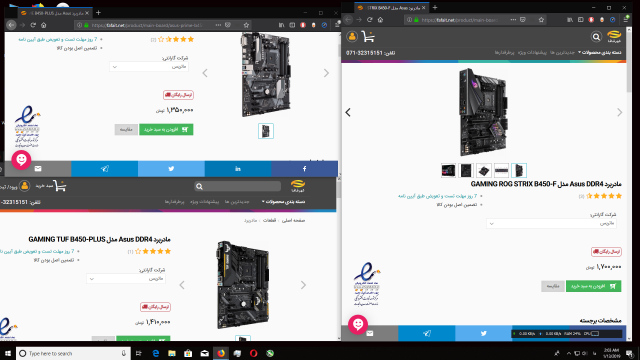Screen dimensions: 640x360
Task: Click search icon in right site header
Action: 596,37
